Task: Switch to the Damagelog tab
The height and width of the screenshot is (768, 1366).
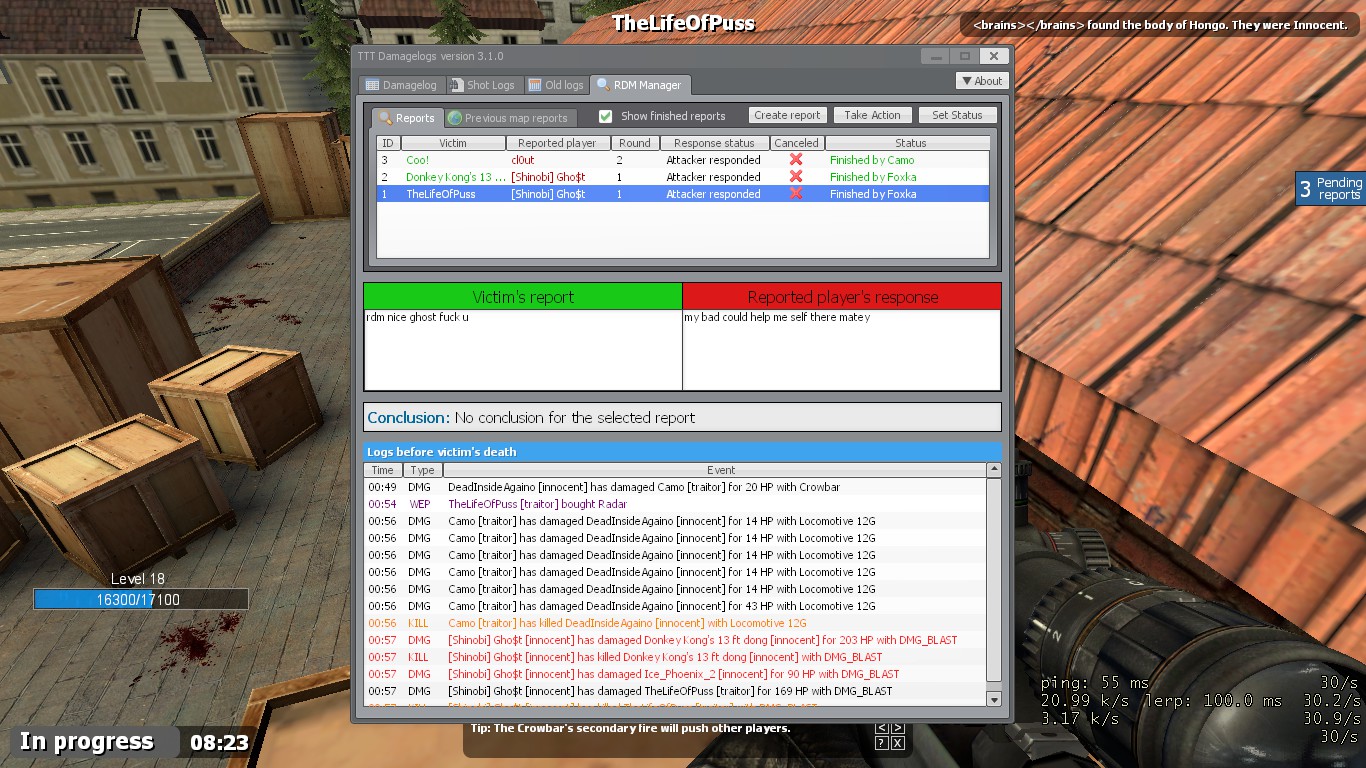Action: 402,85
